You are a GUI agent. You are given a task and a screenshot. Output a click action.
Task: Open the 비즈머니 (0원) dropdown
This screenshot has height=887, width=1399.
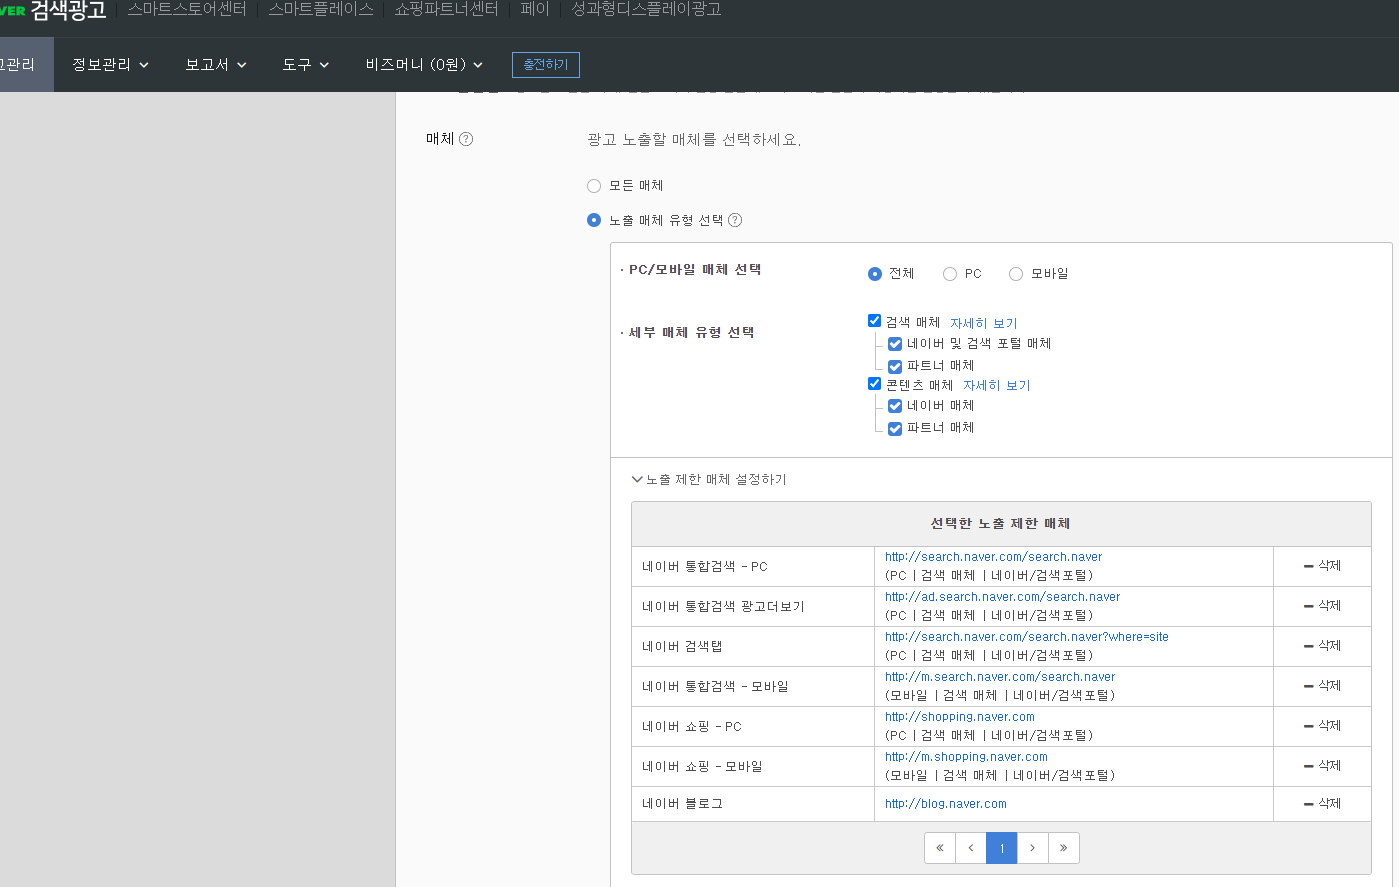424,65
